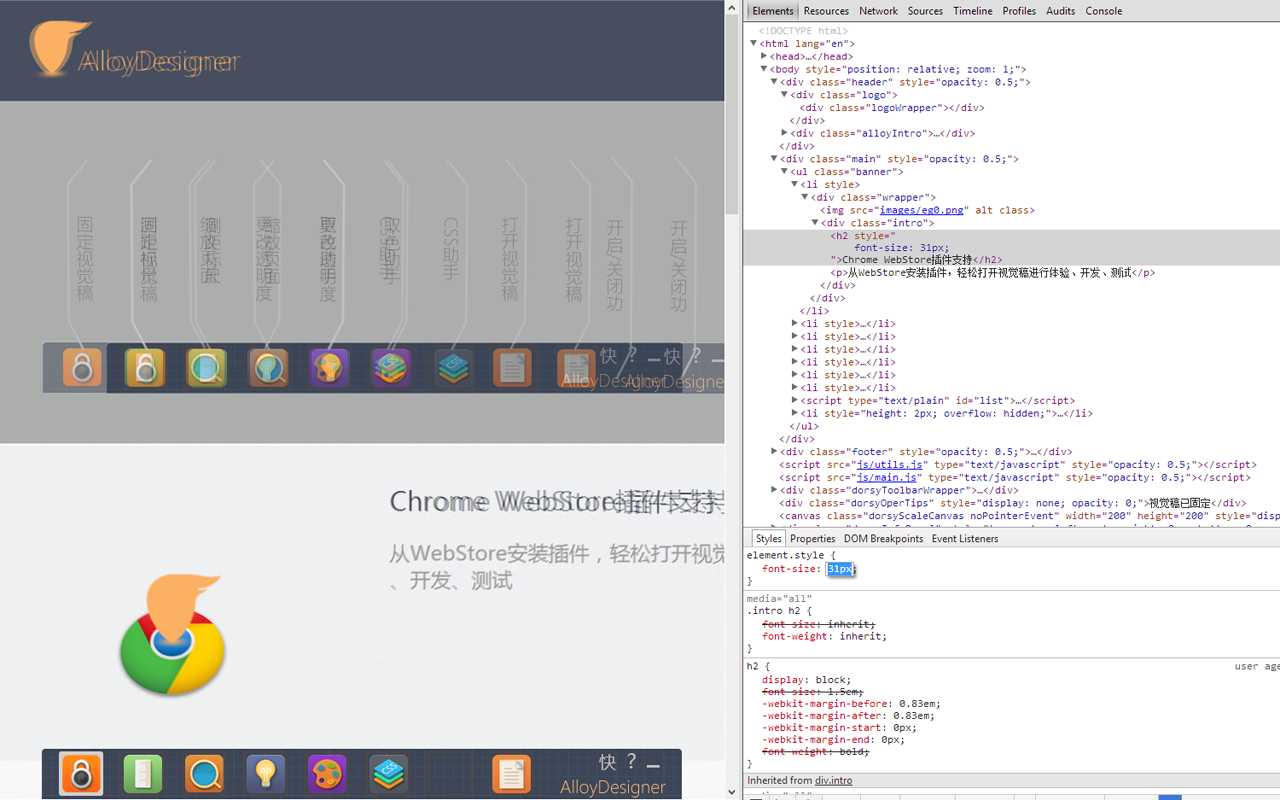Click the lock icon in the grey banner image
1280x800 pixels.
pos(82,368)
